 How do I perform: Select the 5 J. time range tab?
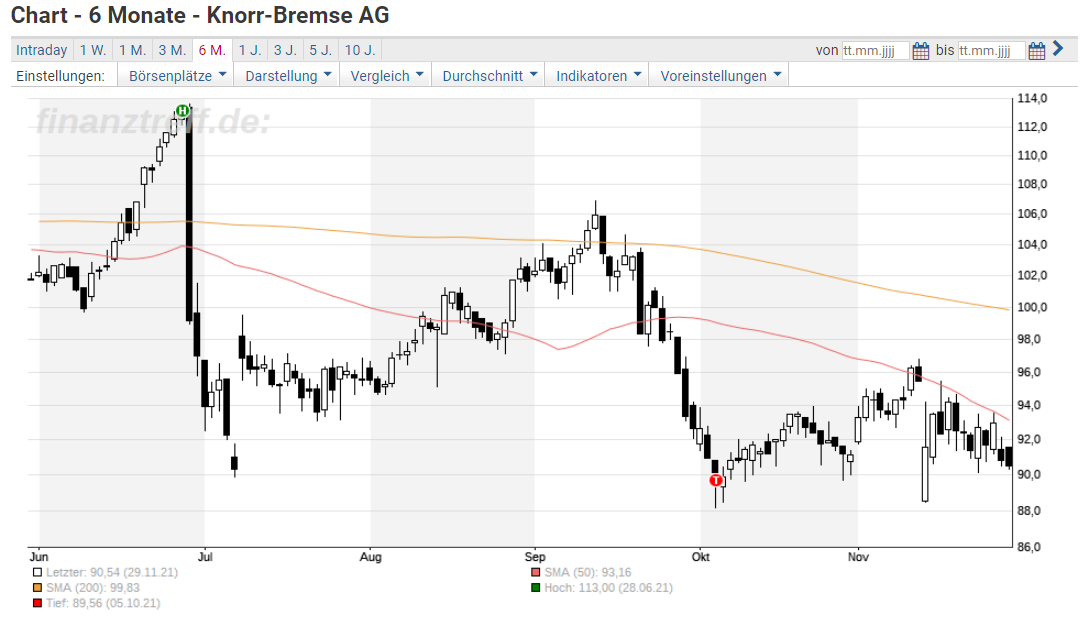coord(321,50)
